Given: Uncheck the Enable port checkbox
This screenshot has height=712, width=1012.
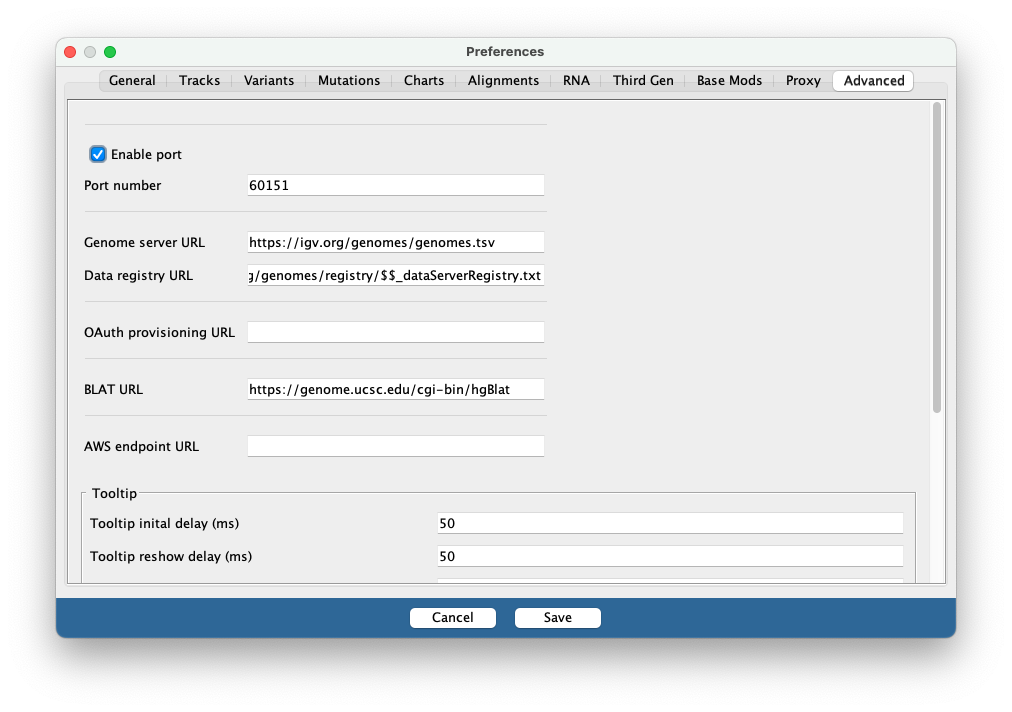Looking at the screenshot, I should tap(97, 154).
